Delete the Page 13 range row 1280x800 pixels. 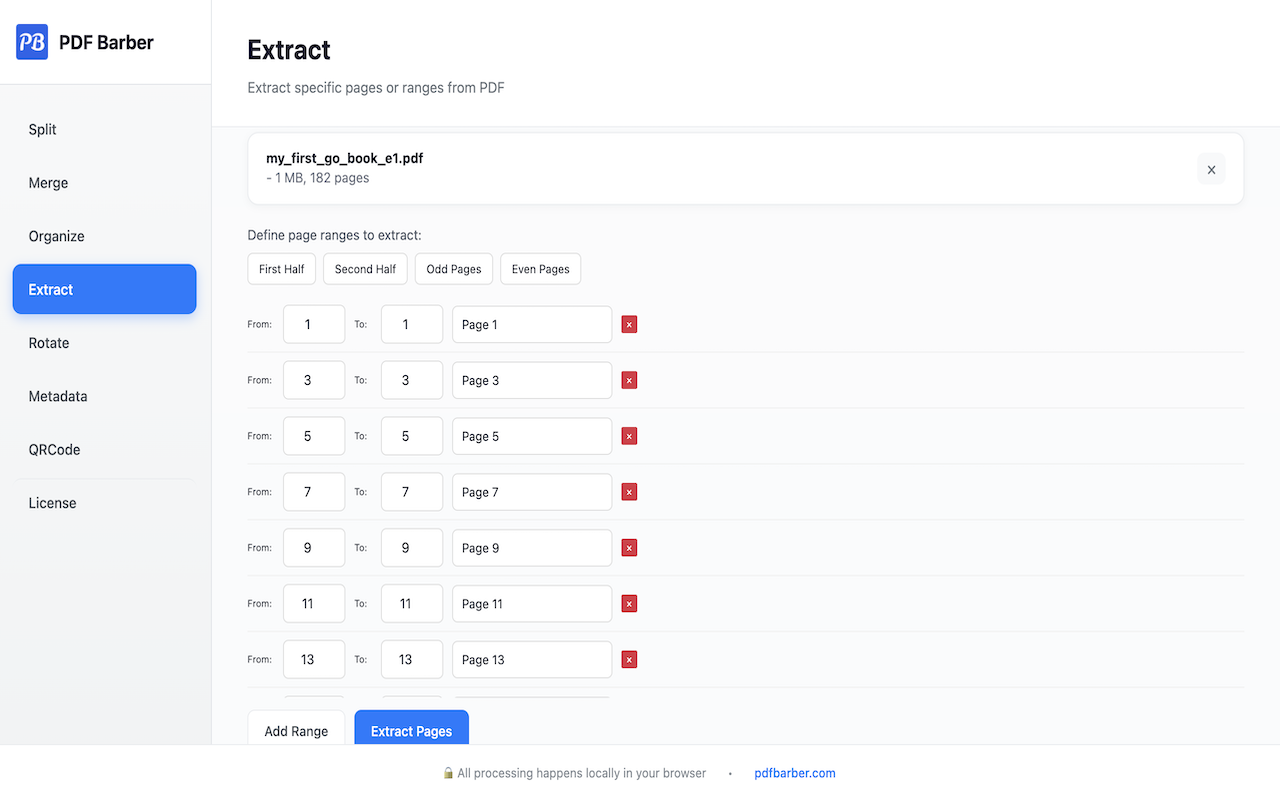[628, 660]
